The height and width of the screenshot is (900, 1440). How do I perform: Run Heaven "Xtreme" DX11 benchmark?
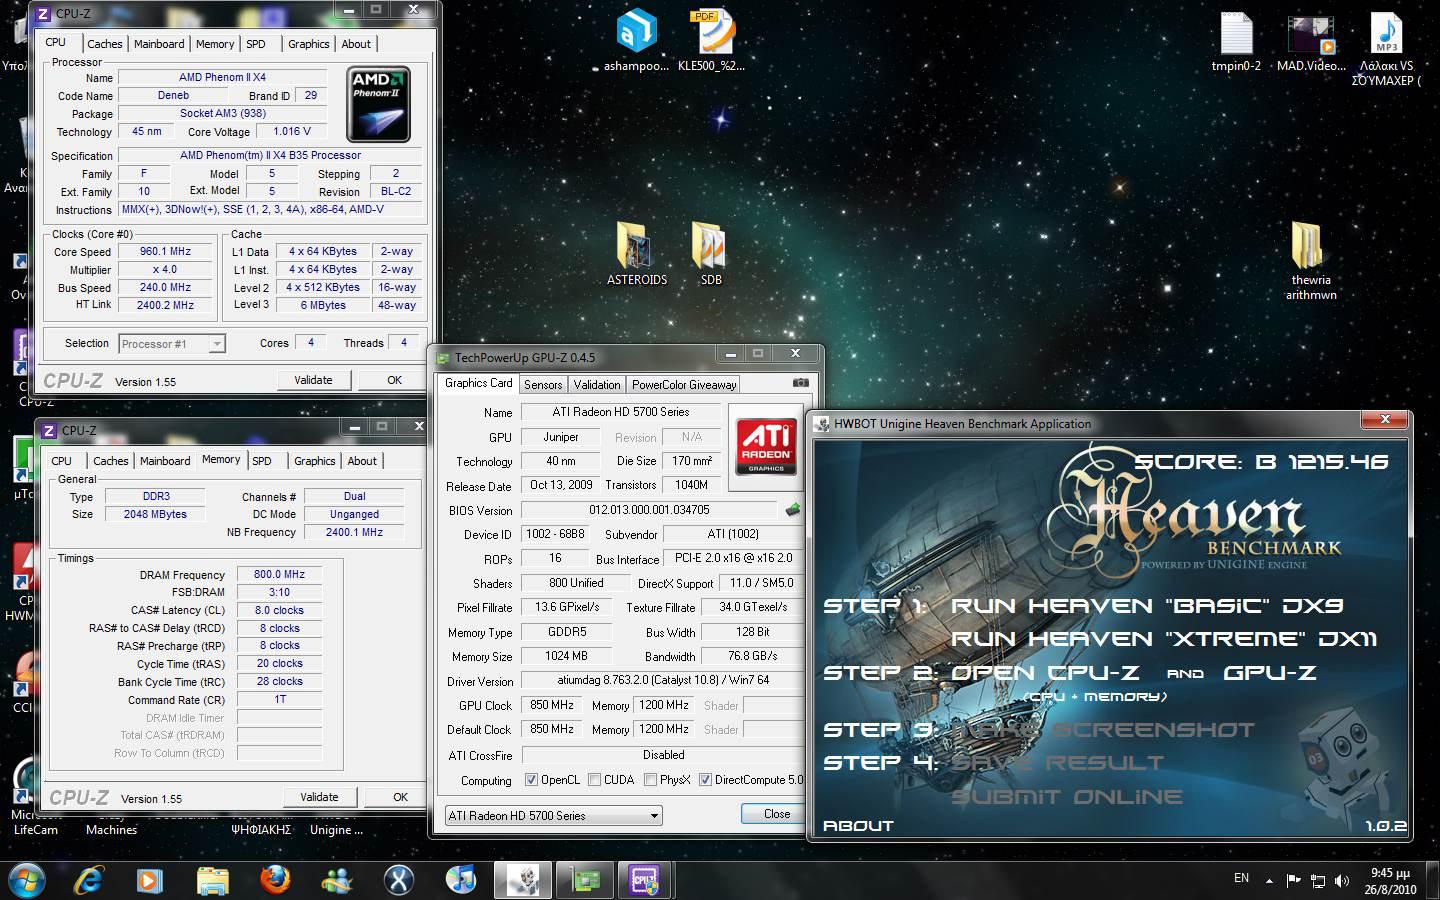[1164, 639]
